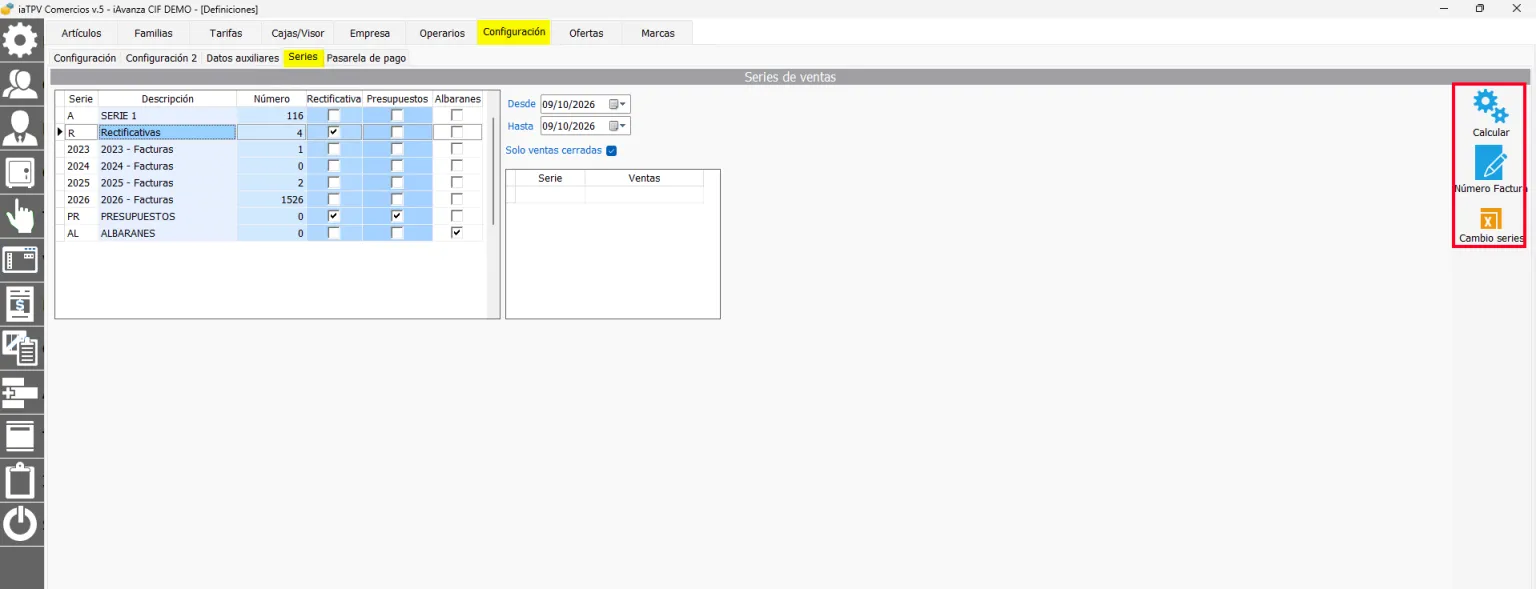Screen dimensions: 1536x589
Task: Switch to the Datos auxiliares subtab
Action: point(242,58)
